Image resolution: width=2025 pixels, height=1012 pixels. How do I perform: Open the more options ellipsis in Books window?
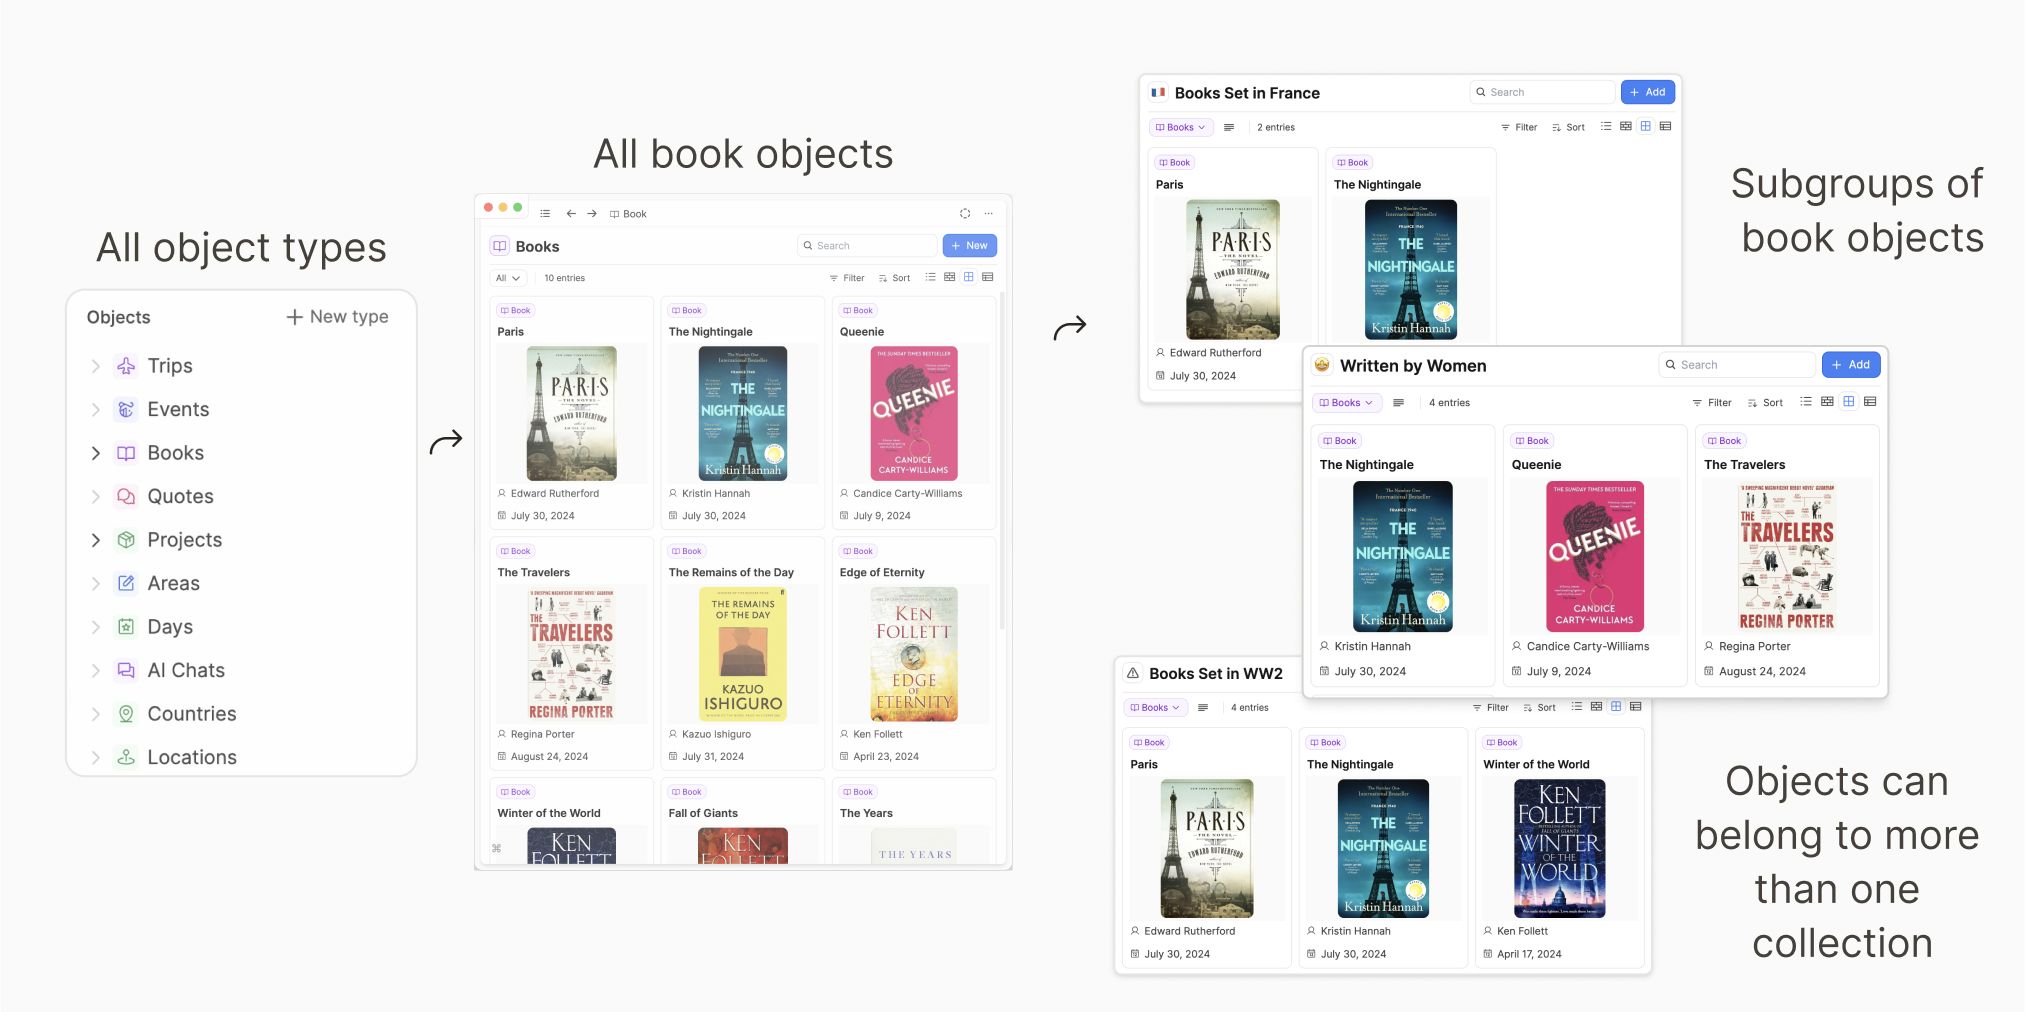tap(988, 214)
